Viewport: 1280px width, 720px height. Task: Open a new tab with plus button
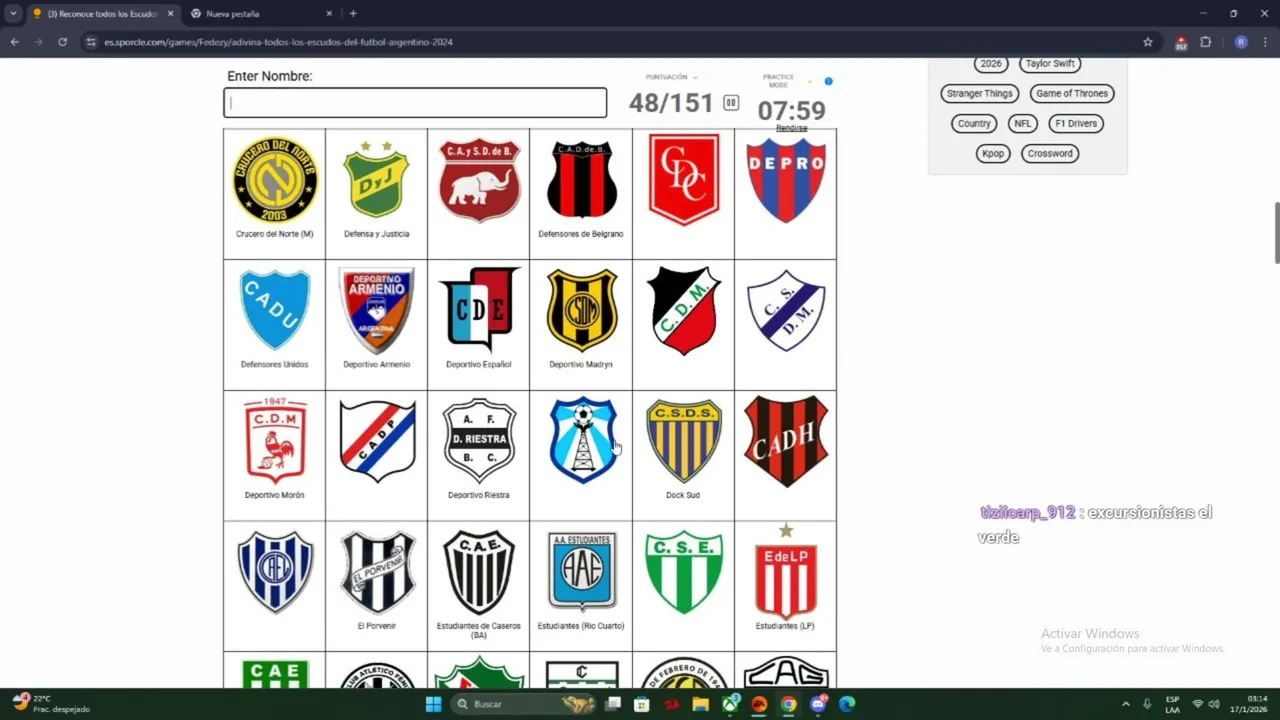(x=353, y=14)
